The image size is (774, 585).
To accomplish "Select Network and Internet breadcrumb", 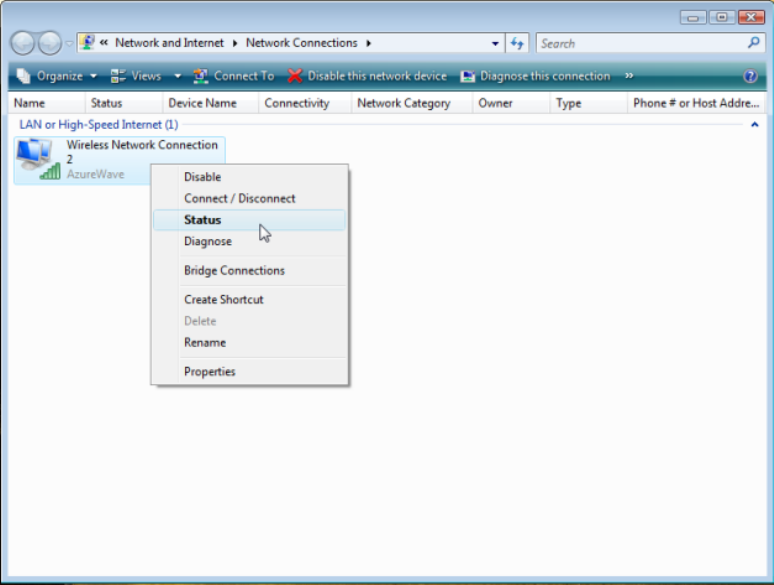I will [x=169, y=43].
